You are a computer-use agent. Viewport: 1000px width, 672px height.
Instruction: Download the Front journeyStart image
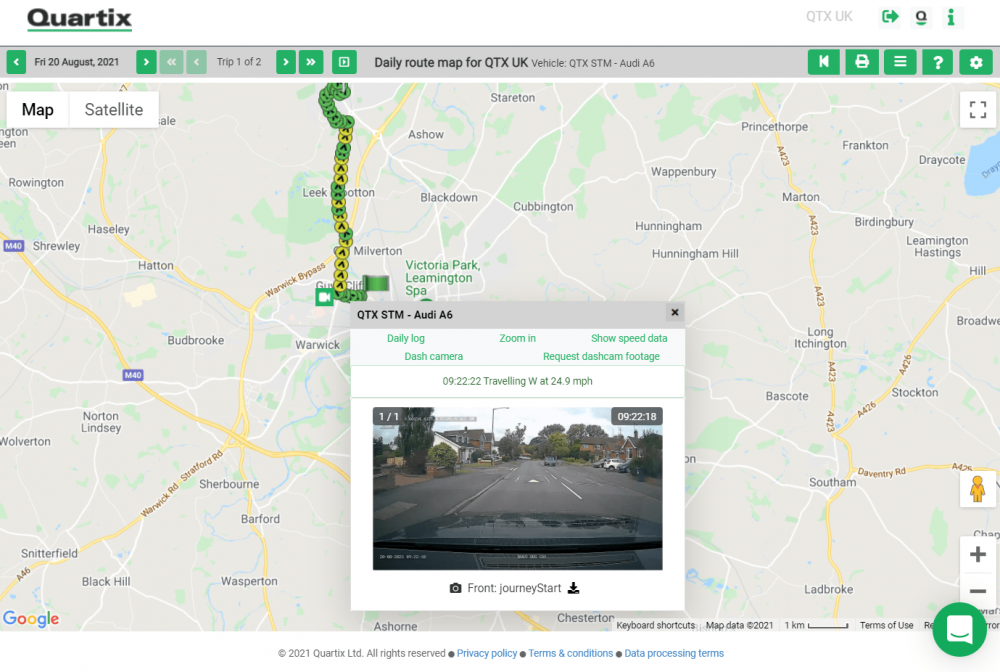(x=573, y=588)
